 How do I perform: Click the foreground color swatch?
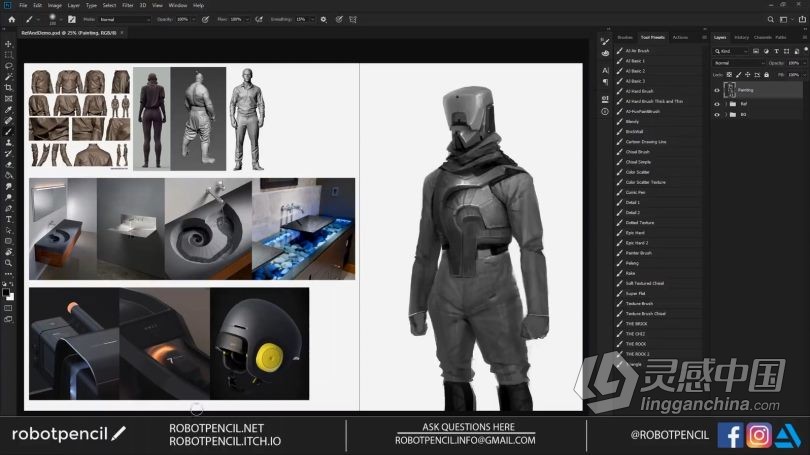point(6,293)
